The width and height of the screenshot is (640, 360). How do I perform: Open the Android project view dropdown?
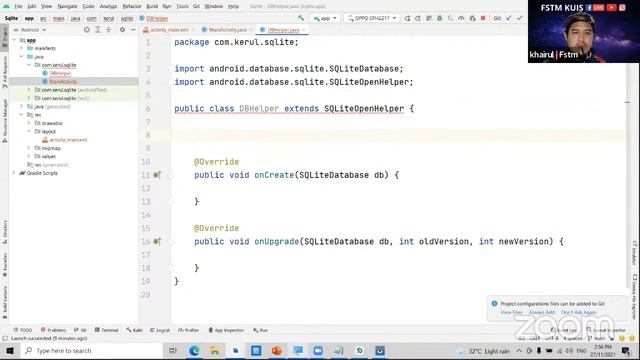point(30,30)
